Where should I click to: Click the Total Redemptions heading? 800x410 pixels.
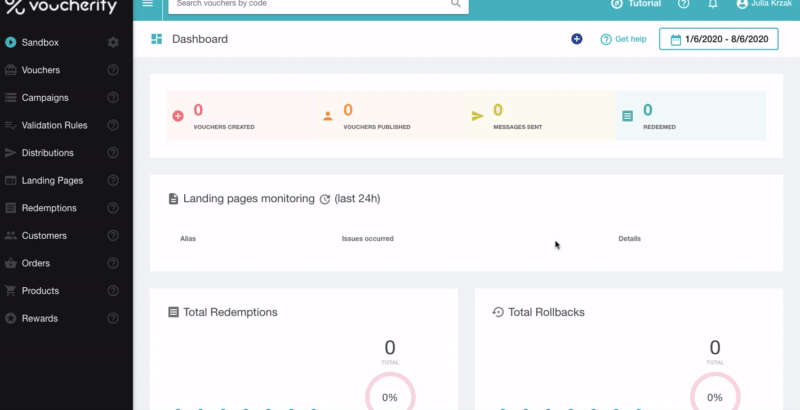tap(230, 312)
